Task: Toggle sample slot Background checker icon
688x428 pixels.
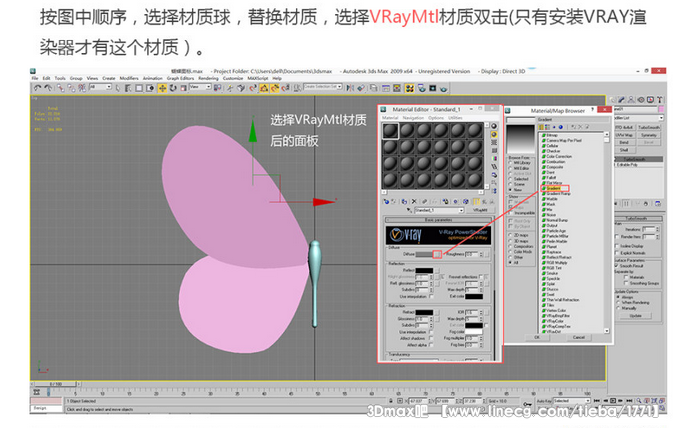Action: 494,143
